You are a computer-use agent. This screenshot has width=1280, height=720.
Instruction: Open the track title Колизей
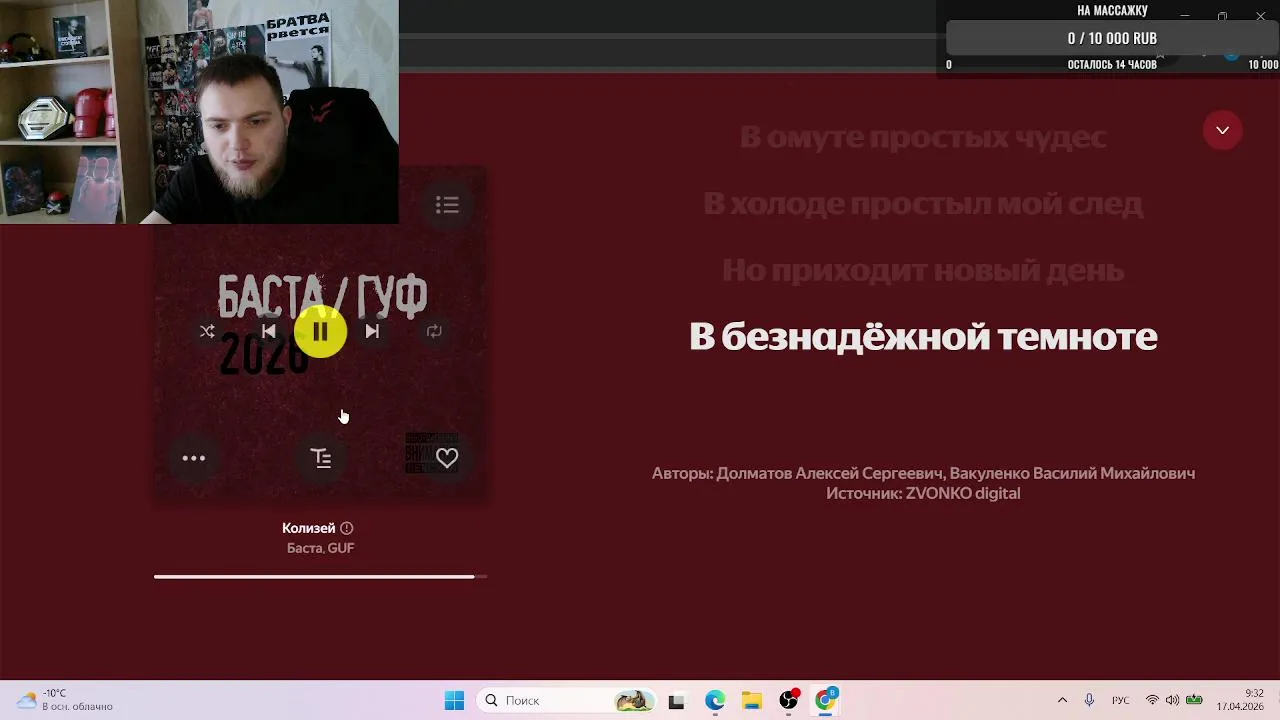pyautogui.click(x=308, y=528)
